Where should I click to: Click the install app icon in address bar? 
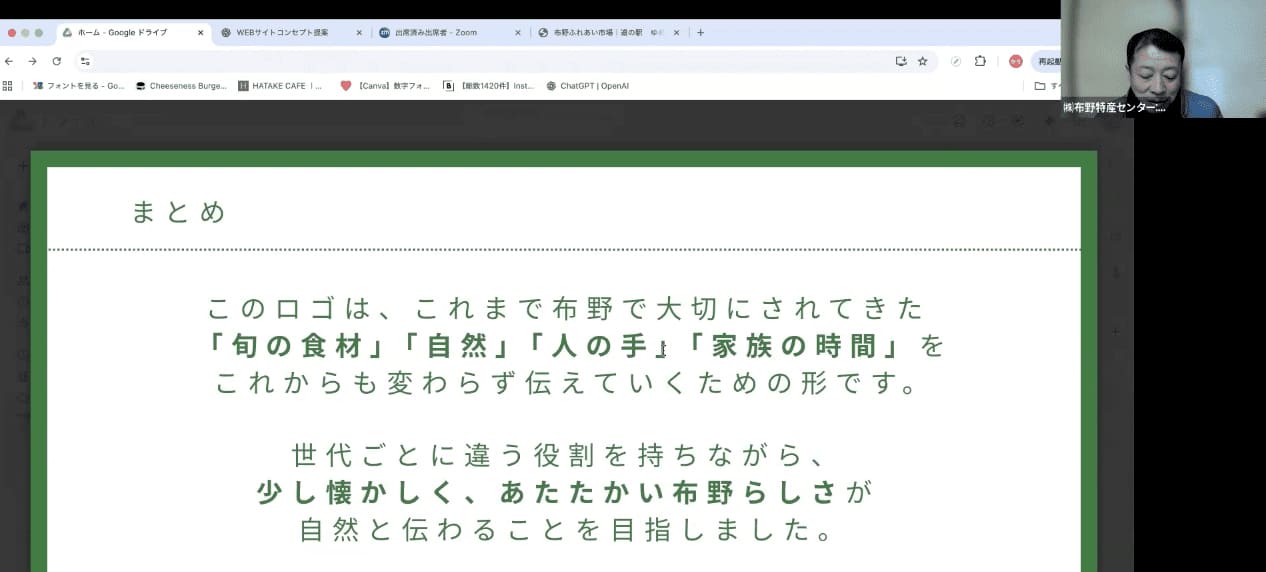pyautogui.click(x=901, y=61)
